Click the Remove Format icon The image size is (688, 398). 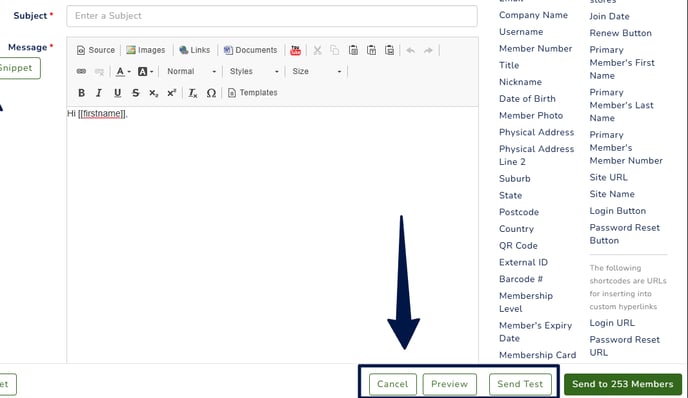click(193, 93)
